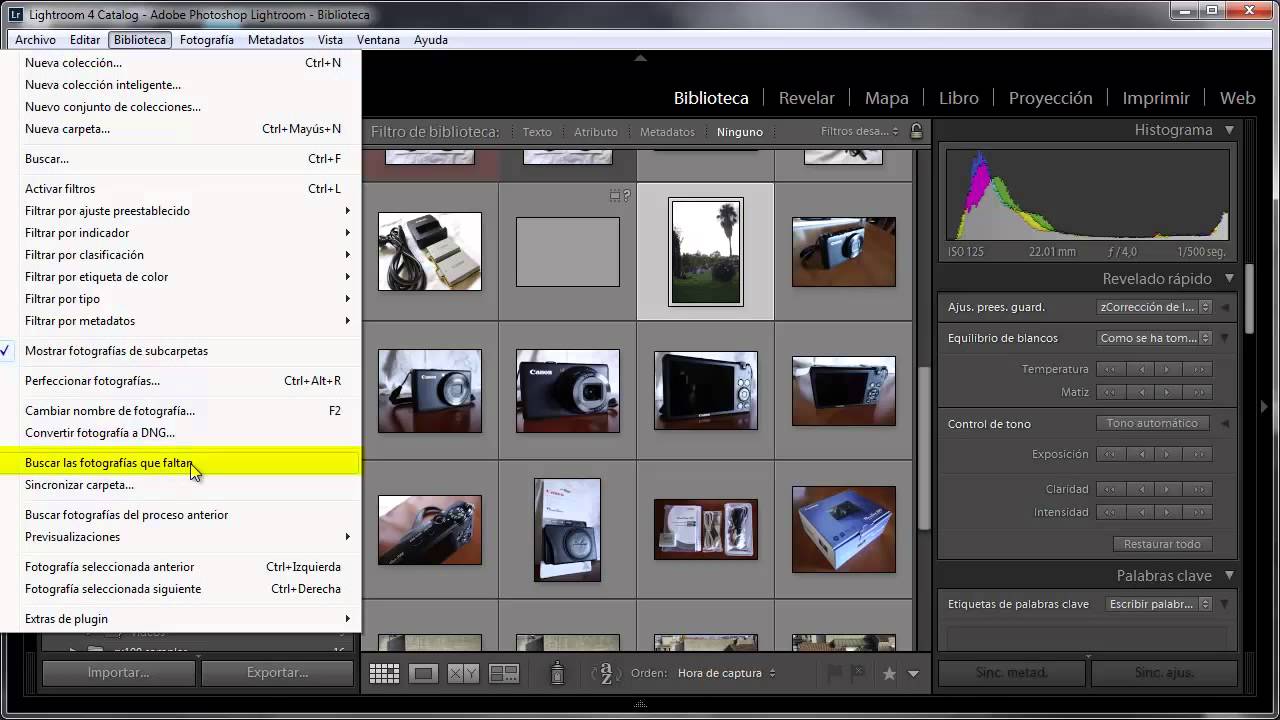This screenshot has height=720, width=1280.
Task: Choose Nueva colección inteligente...
Action: 180,85
